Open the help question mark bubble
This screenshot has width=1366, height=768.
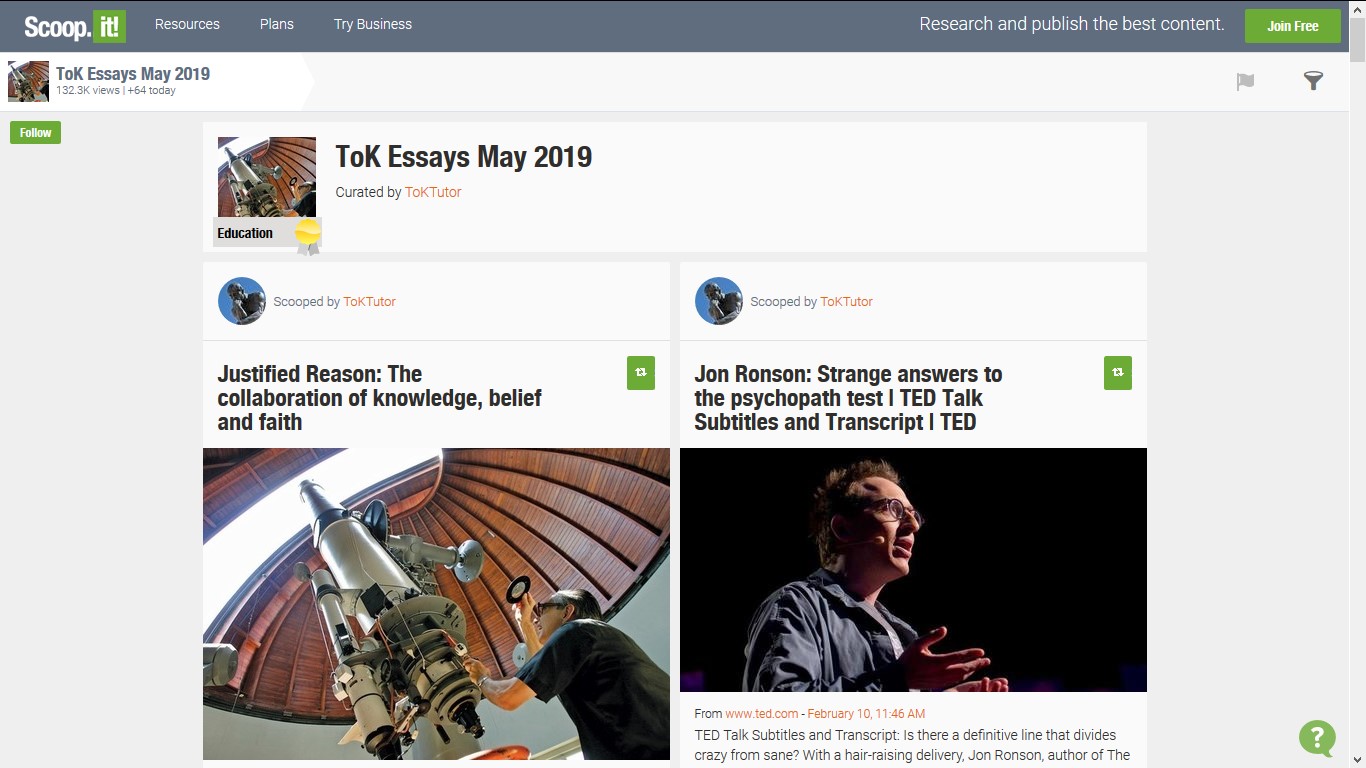1317,738
